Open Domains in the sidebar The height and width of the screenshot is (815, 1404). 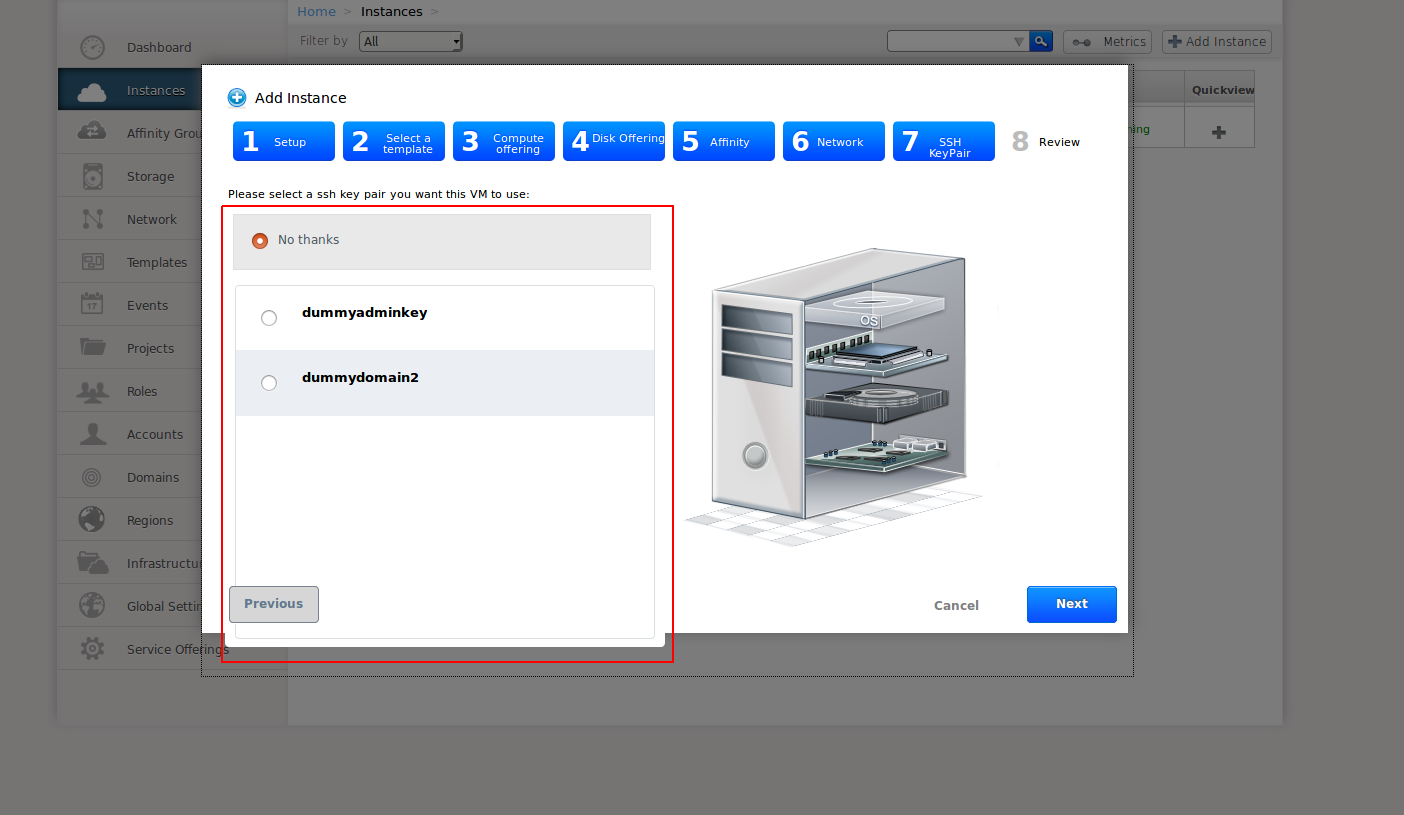[x=172, y=477]
